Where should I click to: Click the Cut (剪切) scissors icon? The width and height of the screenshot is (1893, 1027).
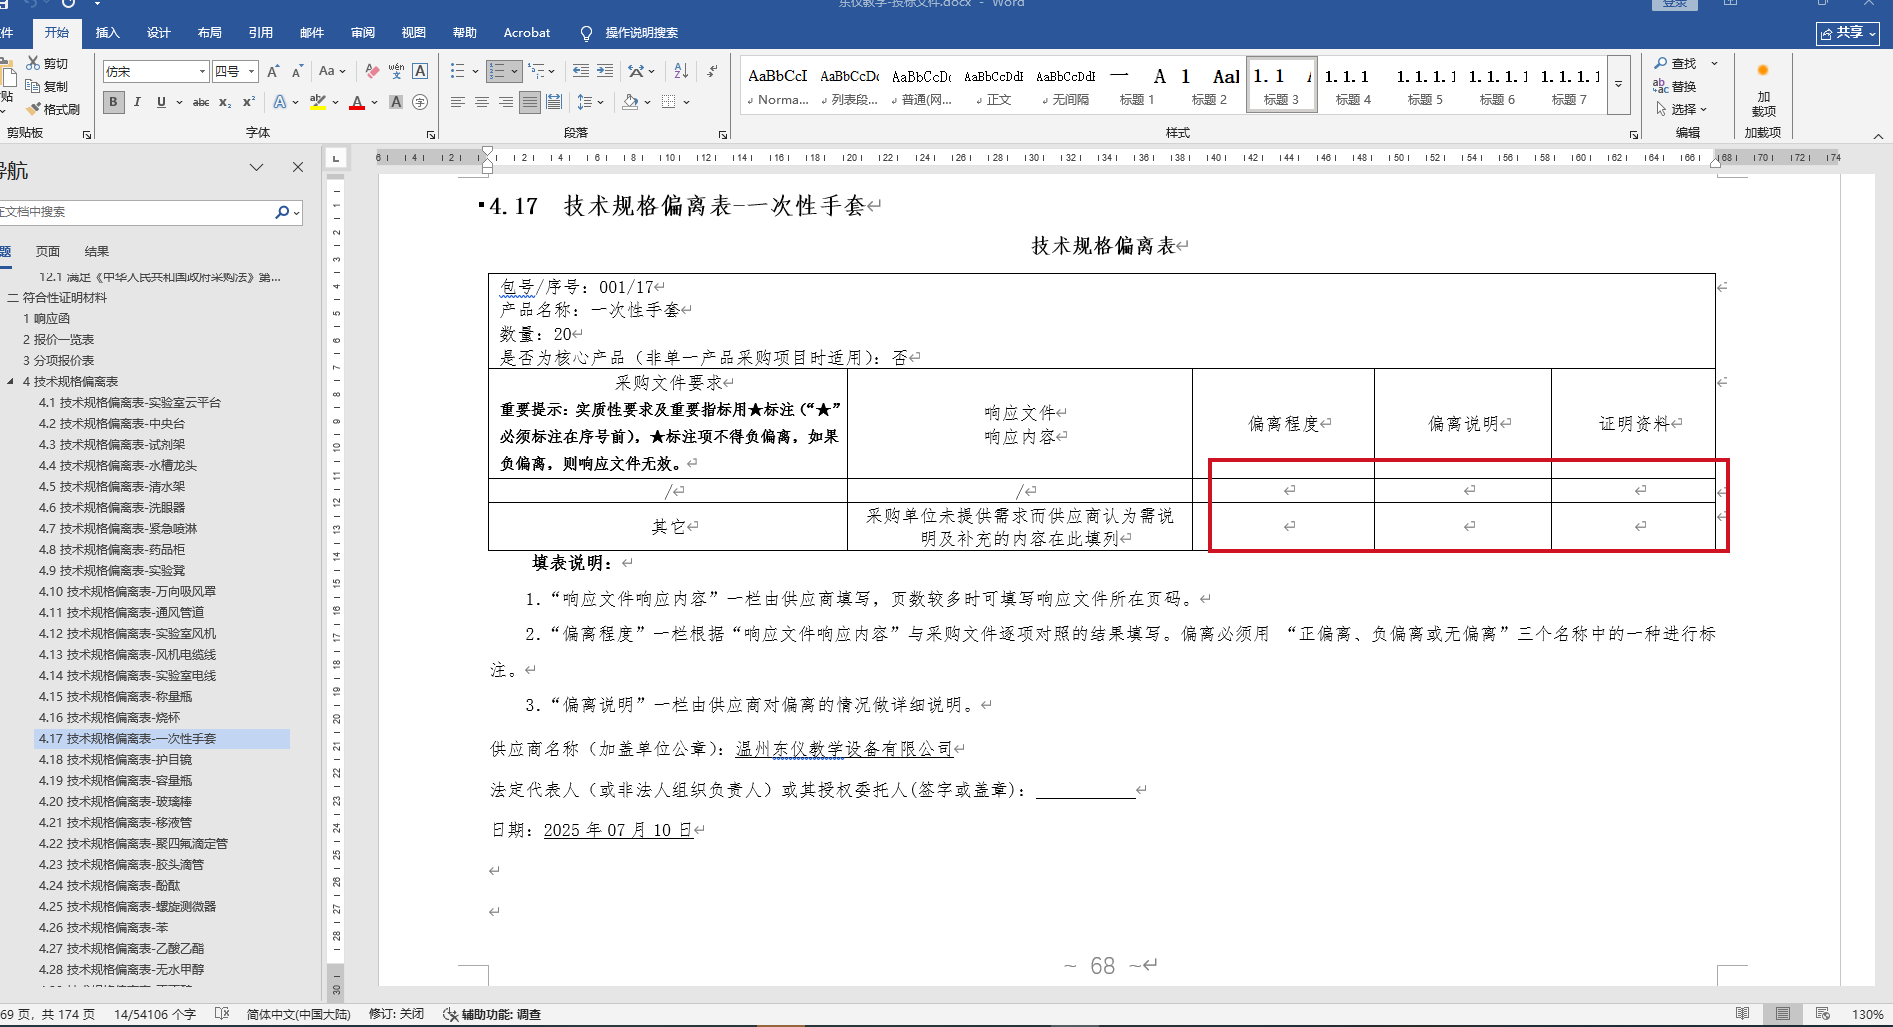tap(33, 63)
